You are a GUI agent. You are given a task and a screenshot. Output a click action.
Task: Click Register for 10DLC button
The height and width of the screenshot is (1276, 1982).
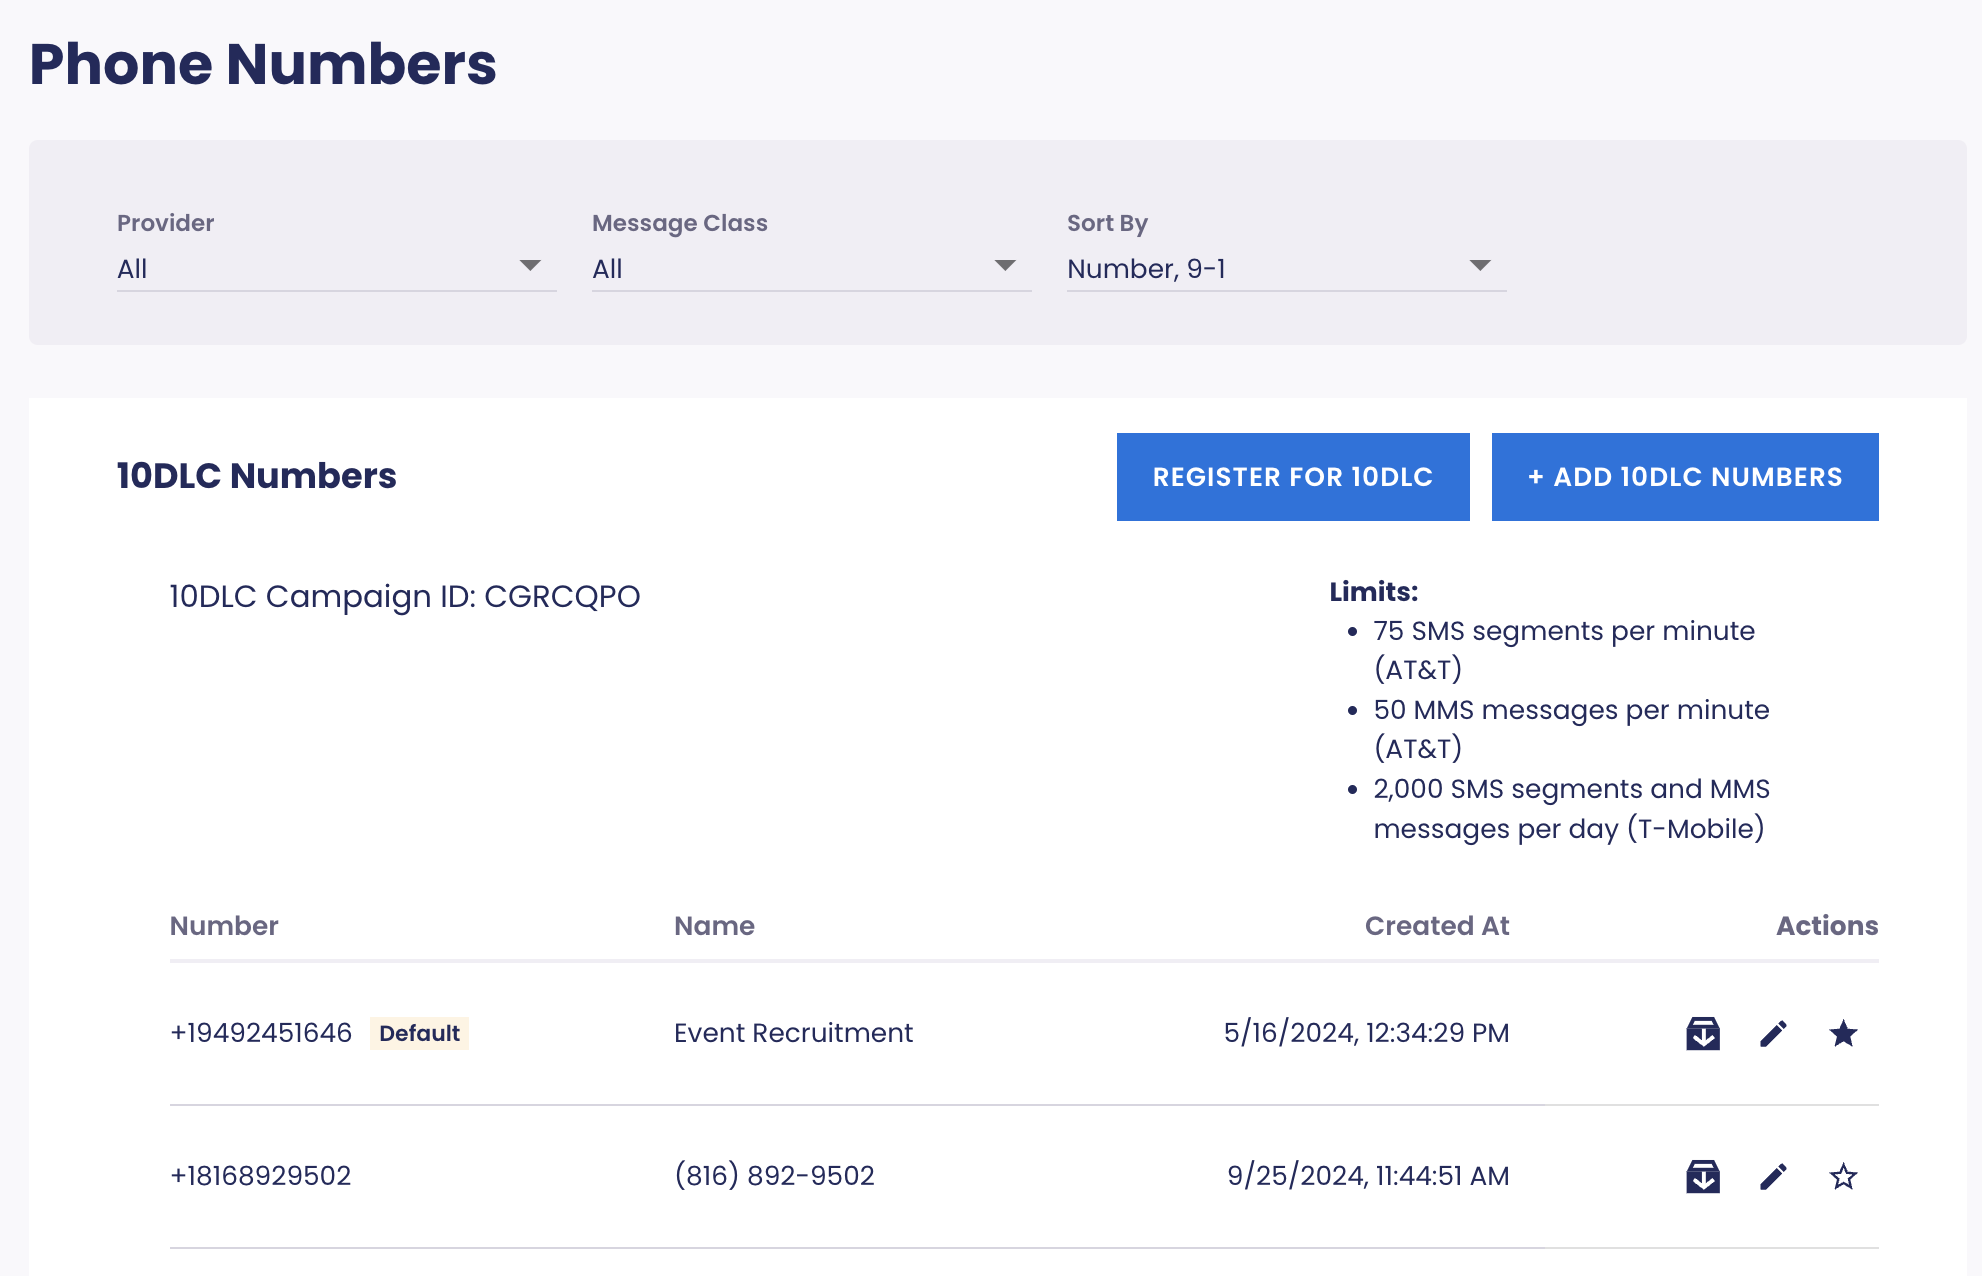[x=1292, y=477]
